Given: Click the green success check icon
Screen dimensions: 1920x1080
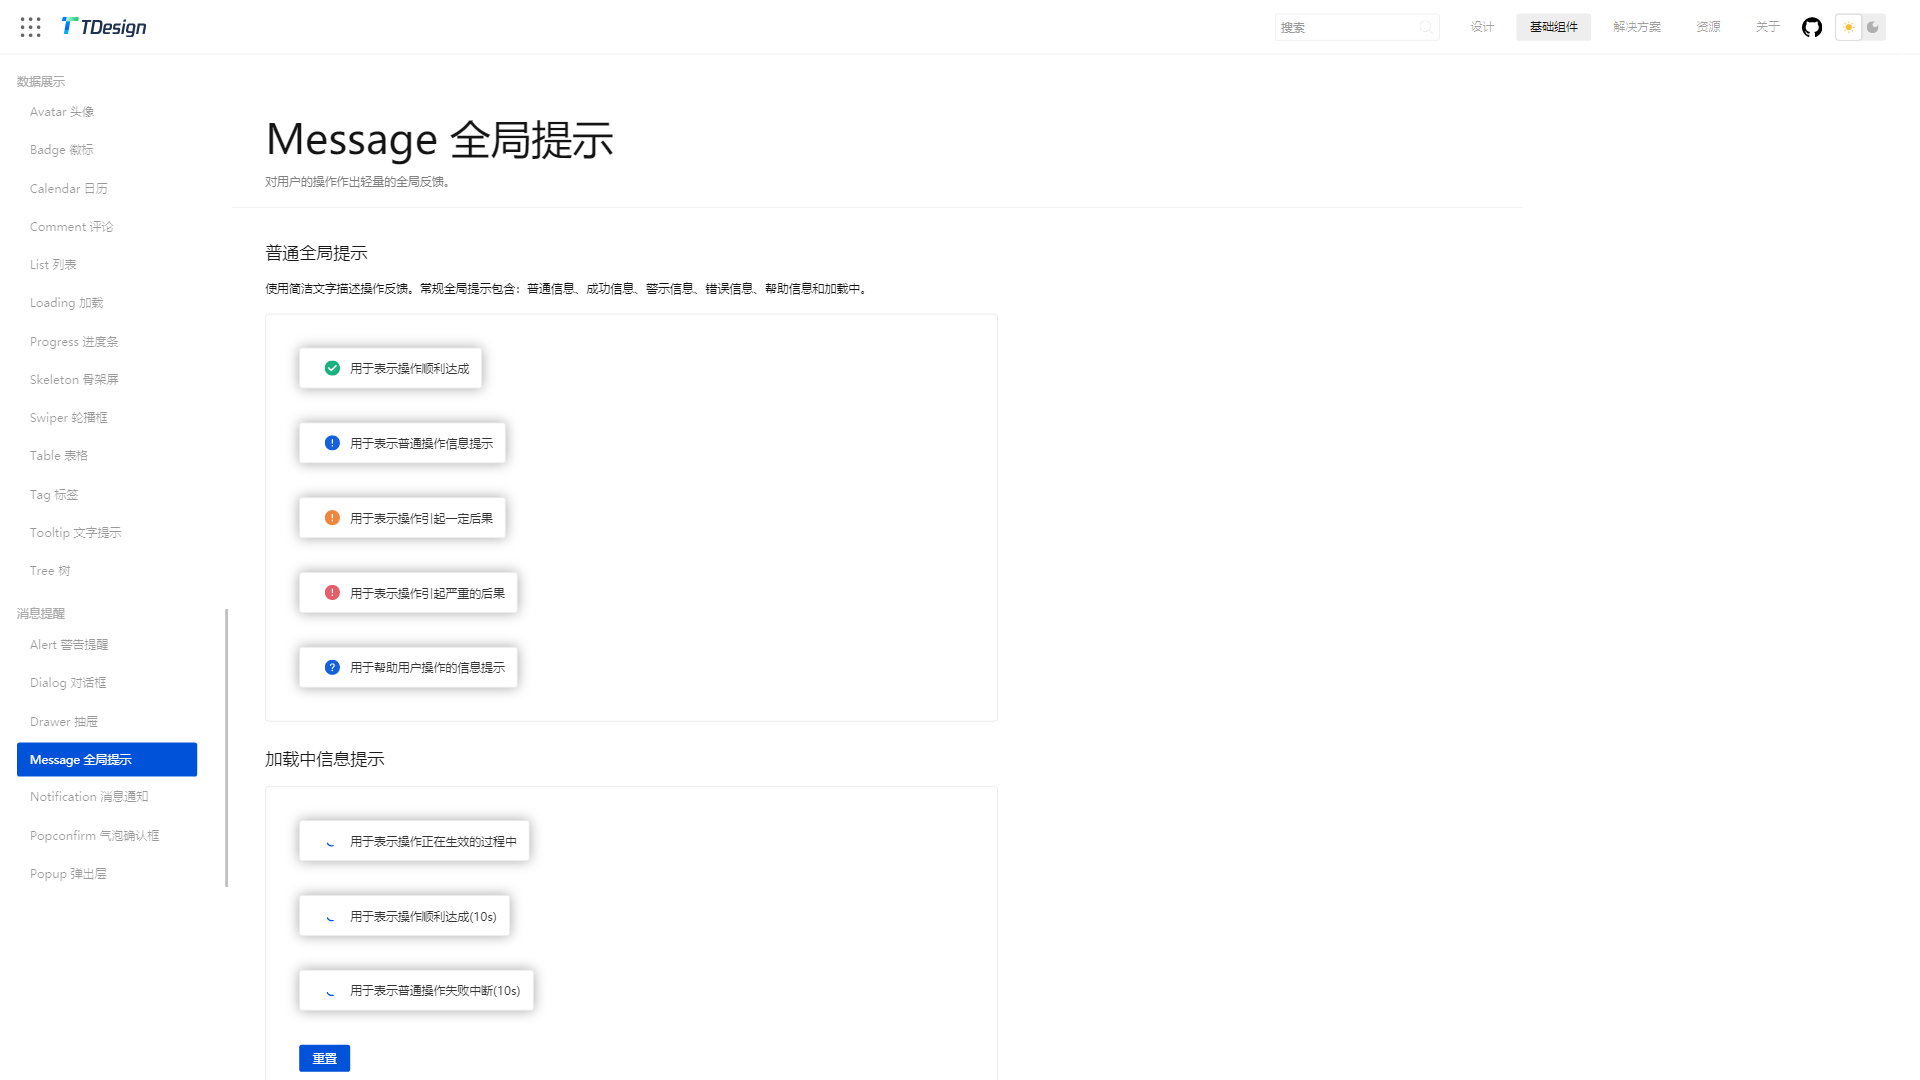Looking at the screenshot, I should [x=332, y=368].
